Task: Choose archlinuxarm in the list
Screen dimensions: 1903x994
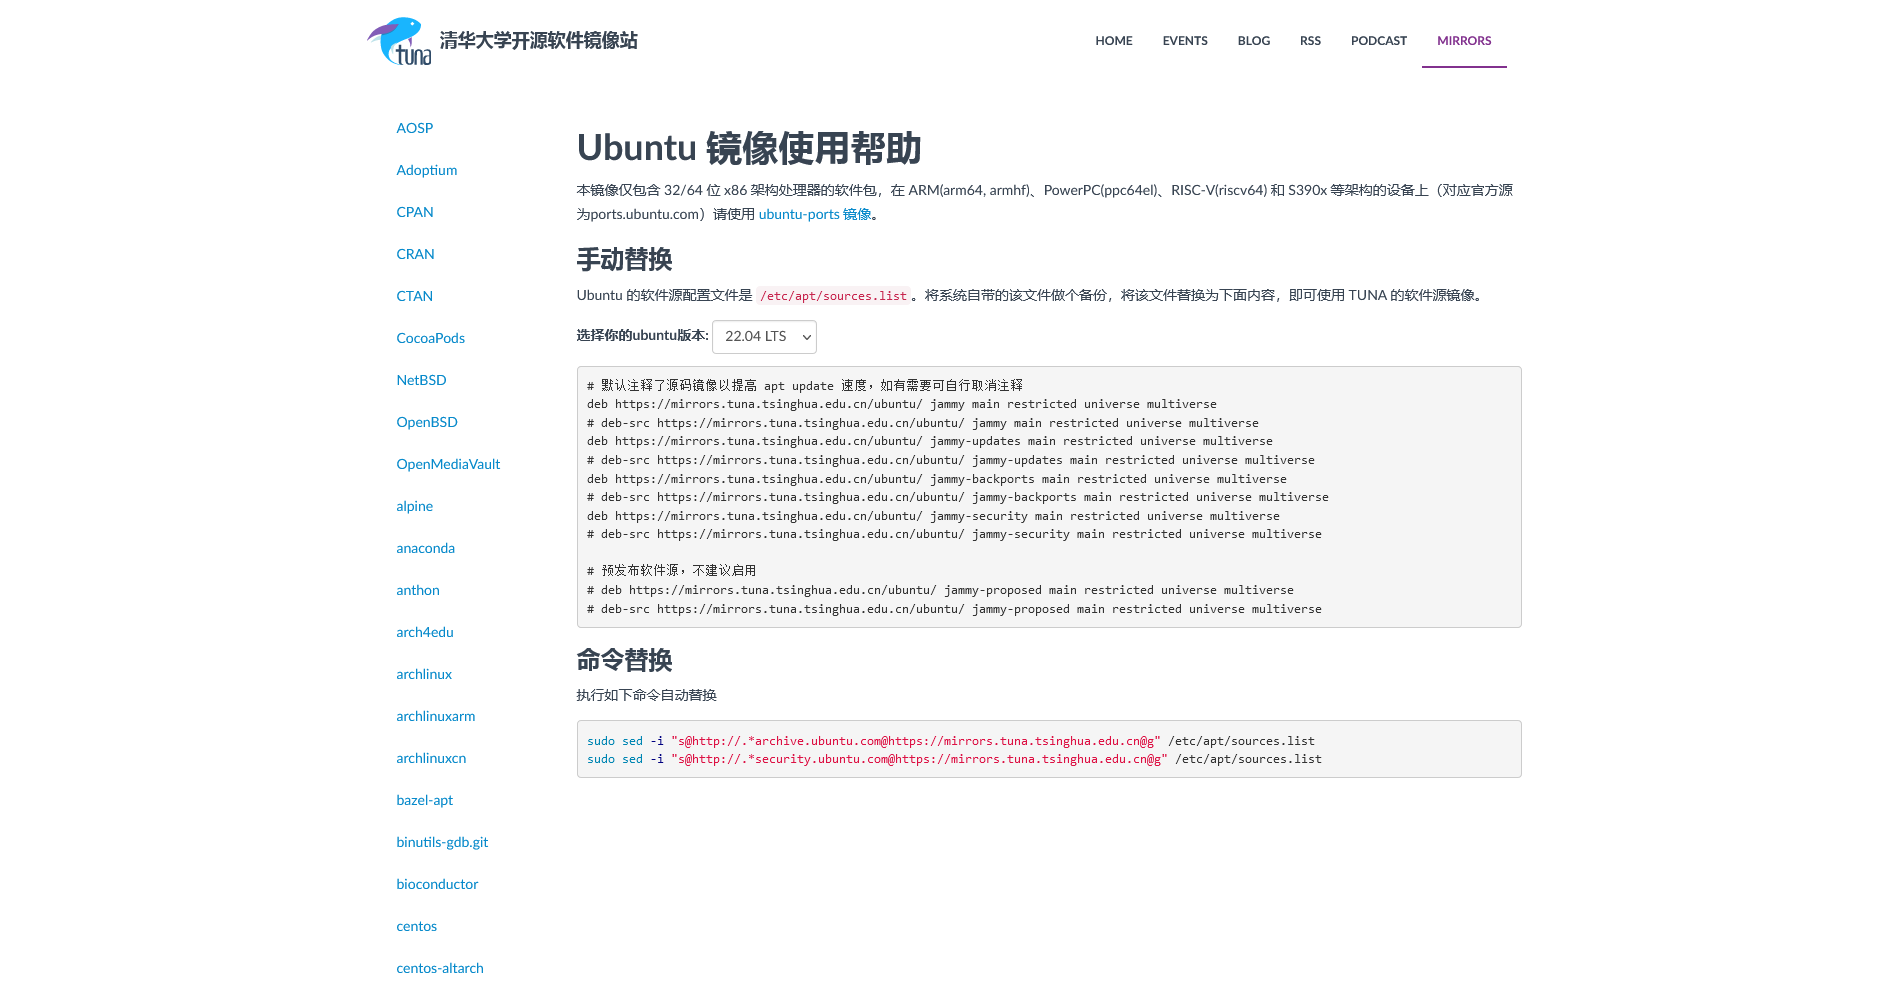Action: [x=435, y=716]
